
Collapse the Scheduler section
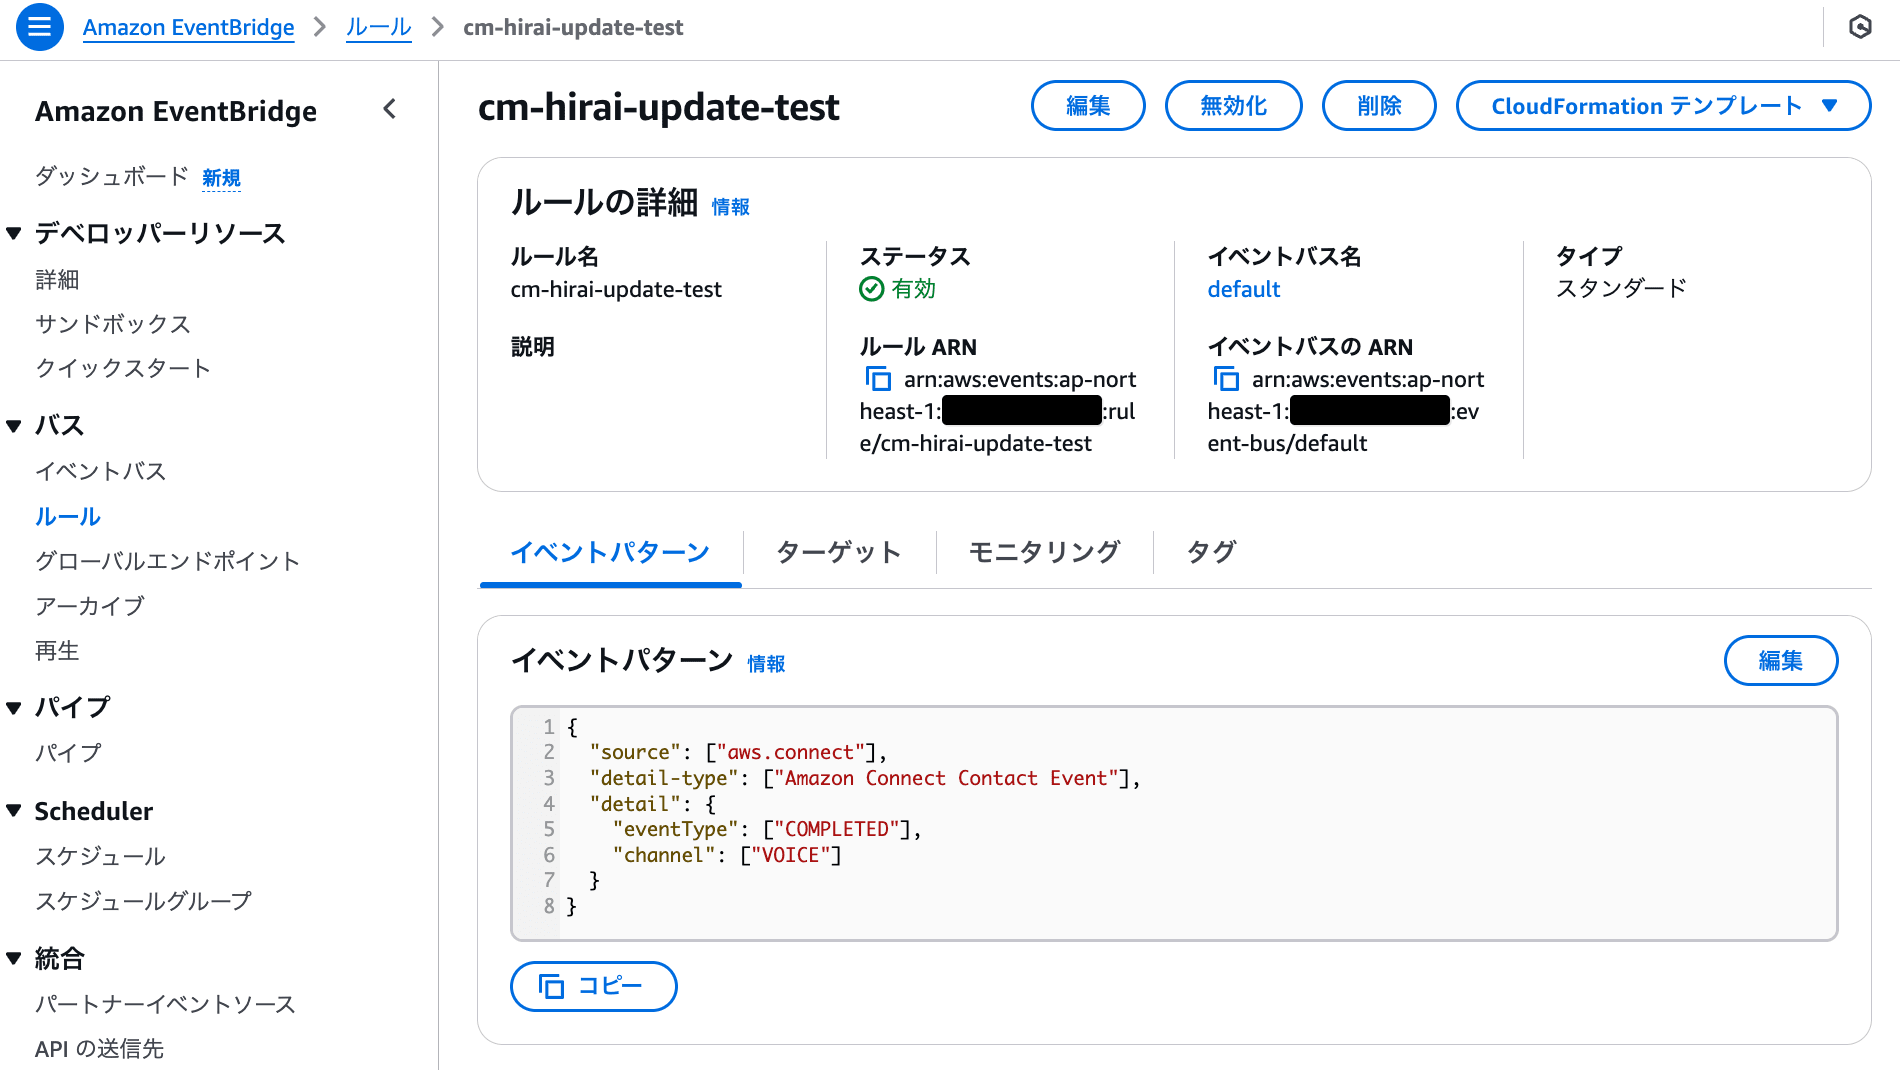[14, 811]
